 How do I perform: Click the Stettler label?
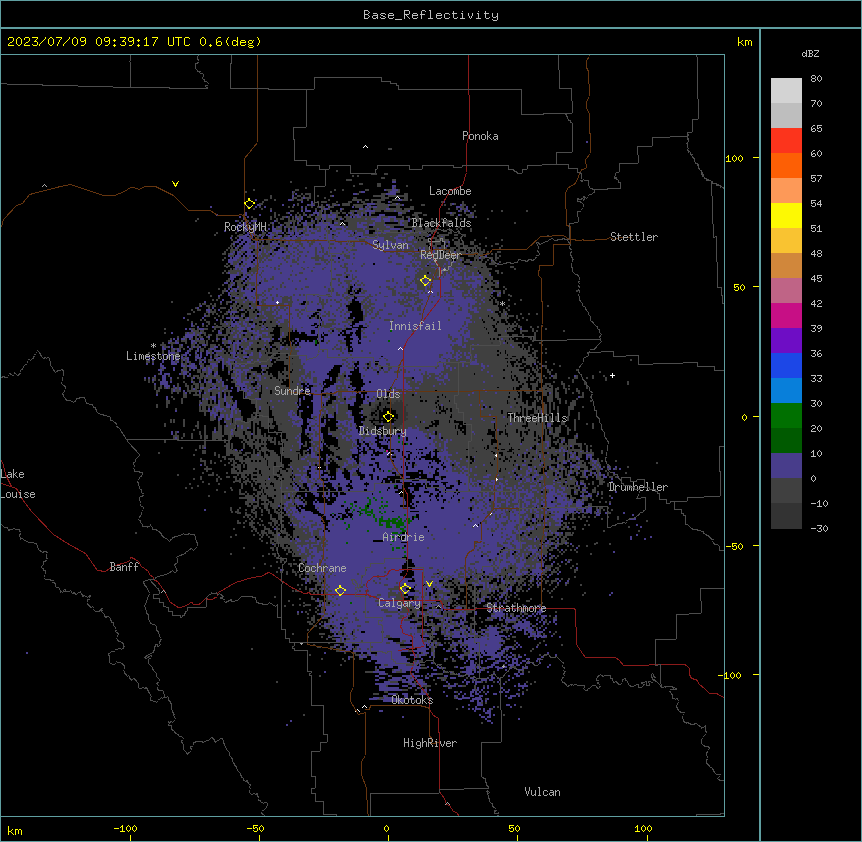coord(634,237)
